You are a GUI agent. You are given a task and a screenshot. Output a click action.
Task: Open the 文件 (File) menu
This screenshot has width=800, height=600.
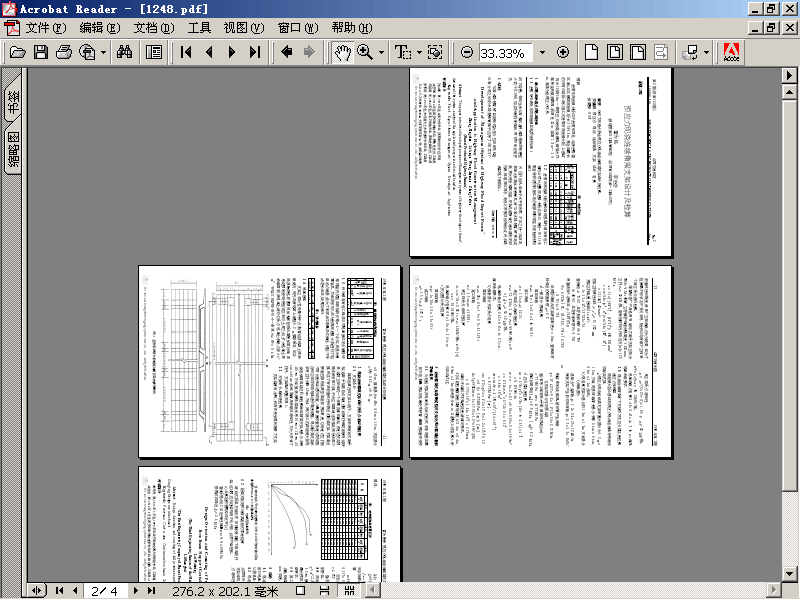tap(46, 28)
